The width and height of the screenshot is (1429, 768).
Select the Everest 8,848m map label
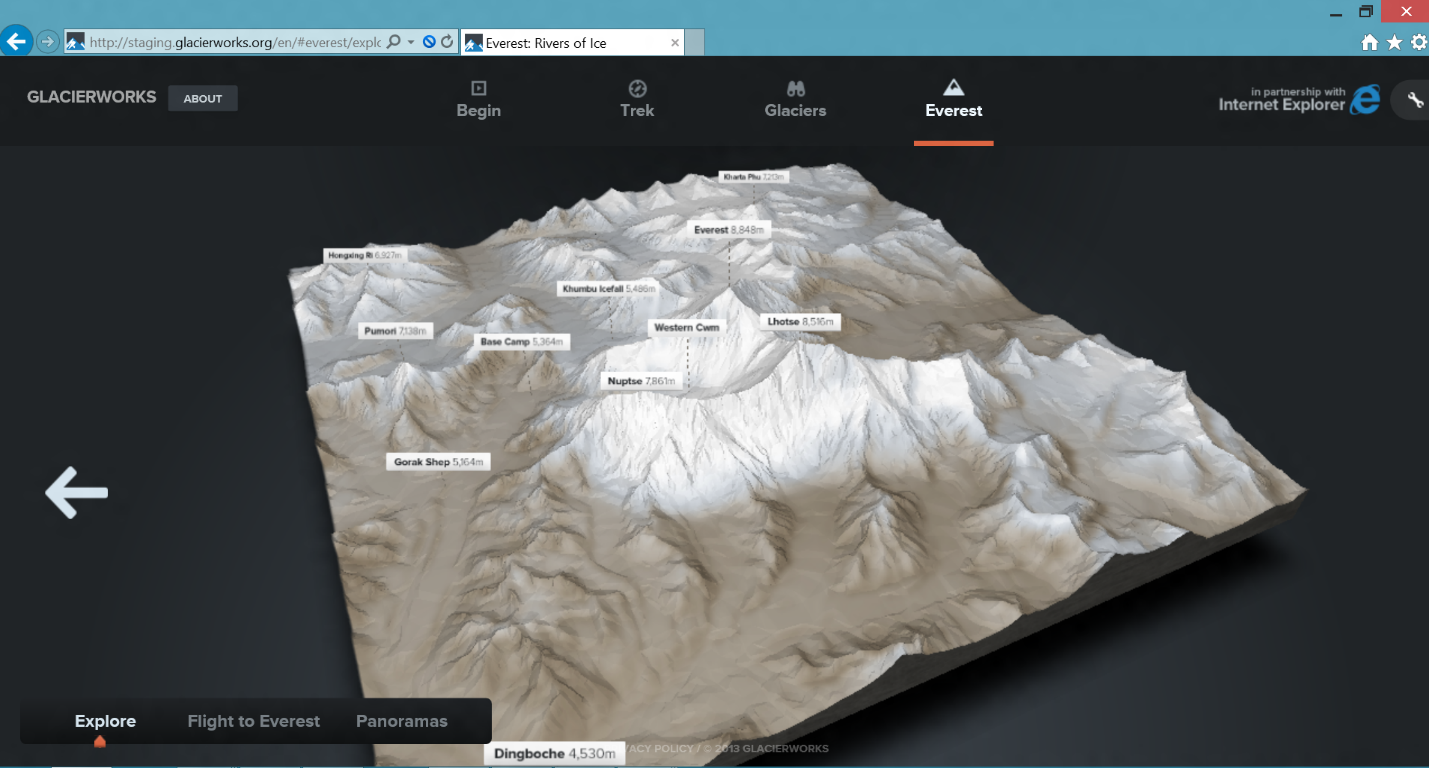(x=730, y=230)
